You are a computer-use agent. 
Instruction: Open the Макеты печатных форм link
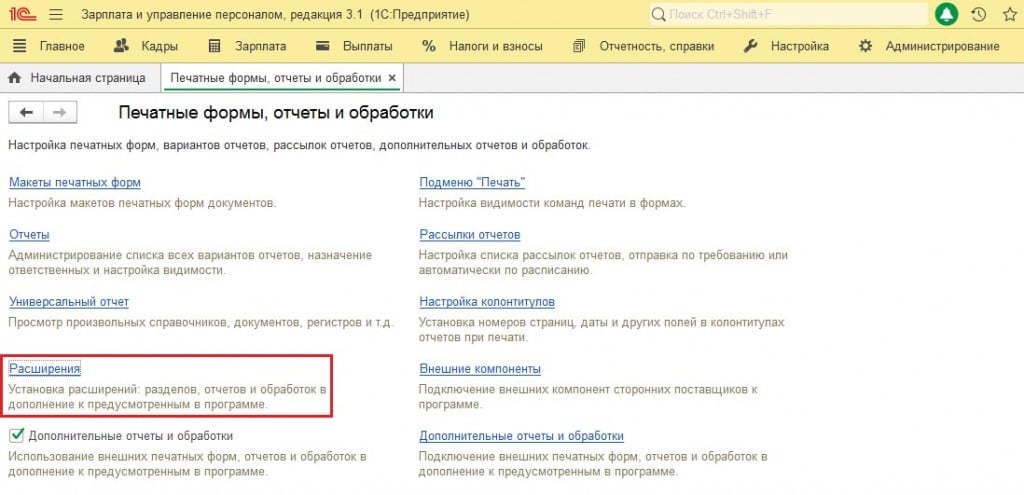pyautogui.click(x=74, y=183)
